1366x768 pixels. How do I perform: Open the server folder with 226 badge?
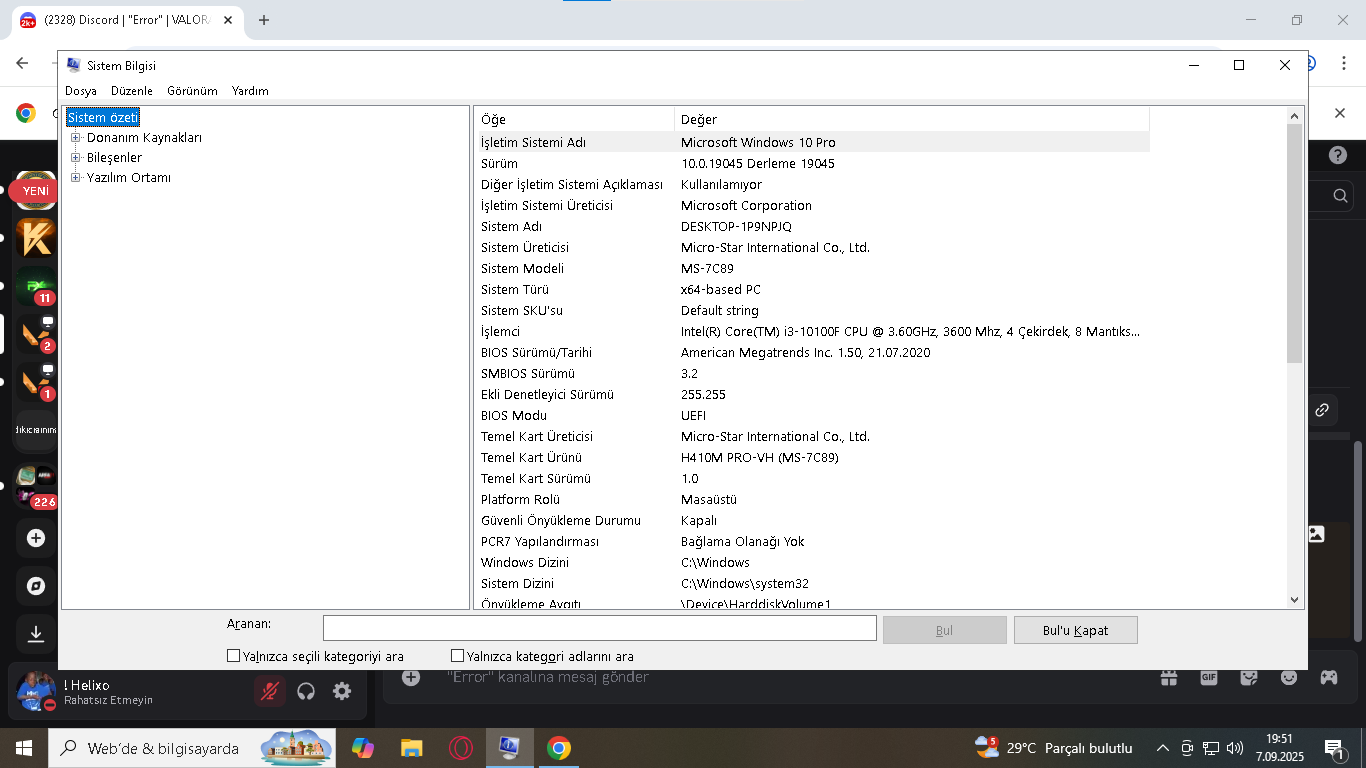point(37,486)
